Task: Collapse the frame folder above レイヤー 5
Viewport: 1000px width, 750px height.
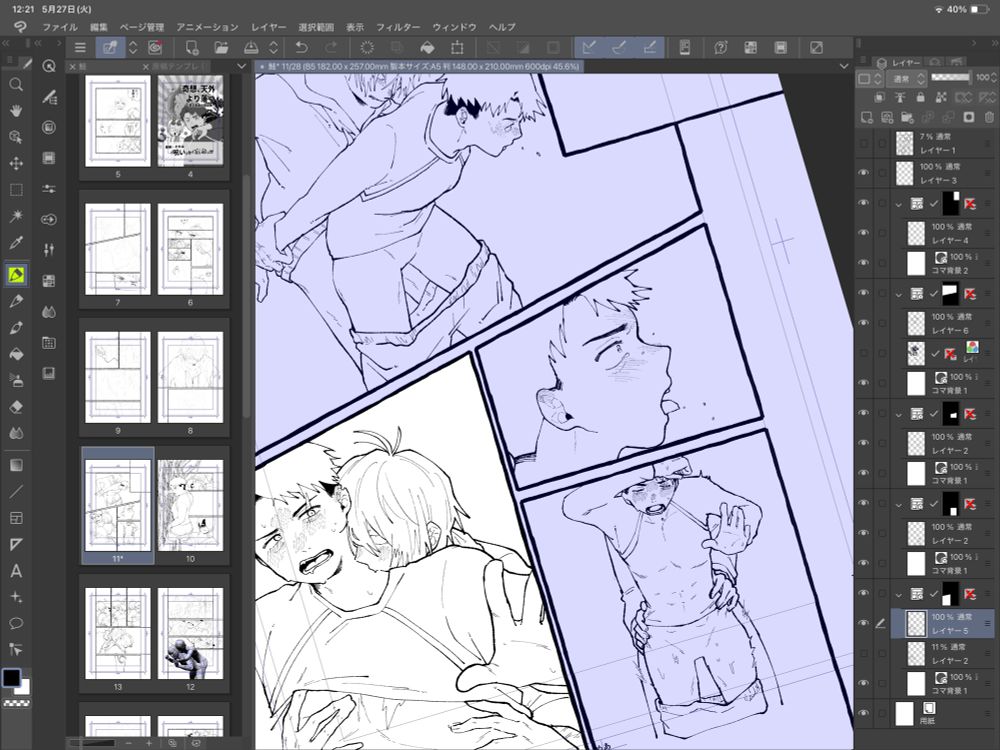Action: point(899,594)
